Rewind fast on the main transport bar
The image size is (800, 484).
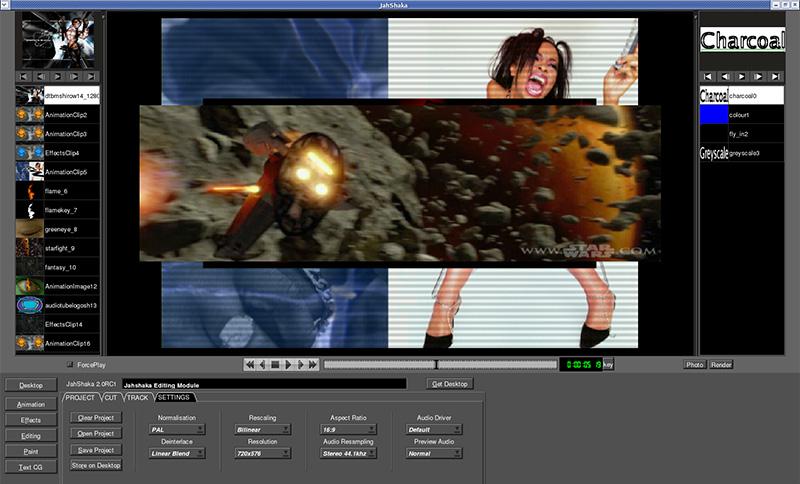pyautogui.click(x=249, y=365)
